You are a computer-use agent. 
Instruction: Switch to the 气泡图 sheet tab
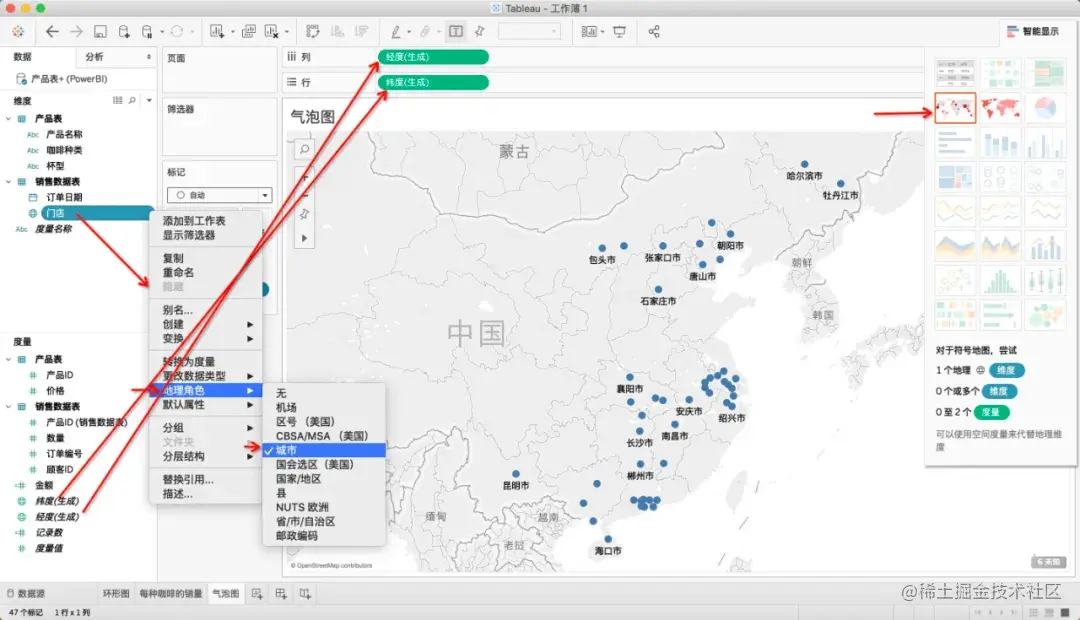coord(225,594)
